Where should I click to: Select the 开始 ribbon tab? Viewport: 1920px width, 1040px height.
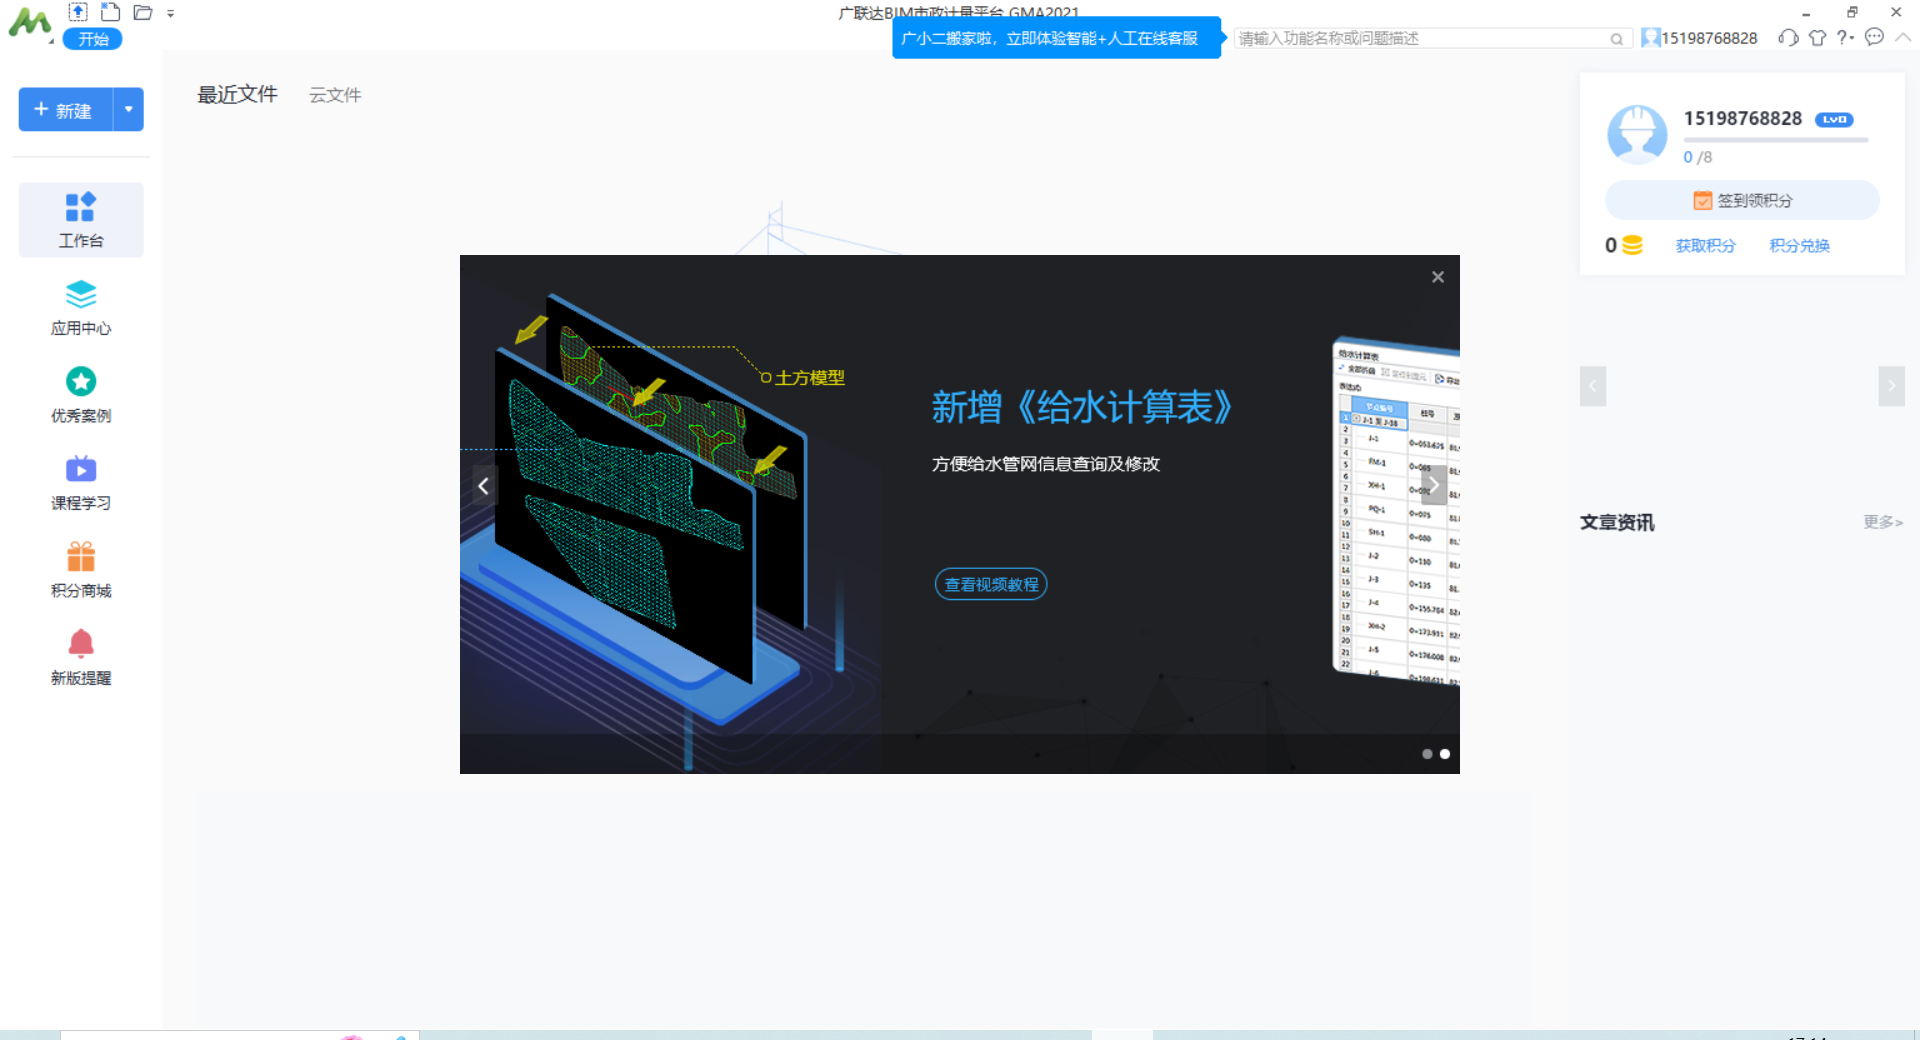93,39
